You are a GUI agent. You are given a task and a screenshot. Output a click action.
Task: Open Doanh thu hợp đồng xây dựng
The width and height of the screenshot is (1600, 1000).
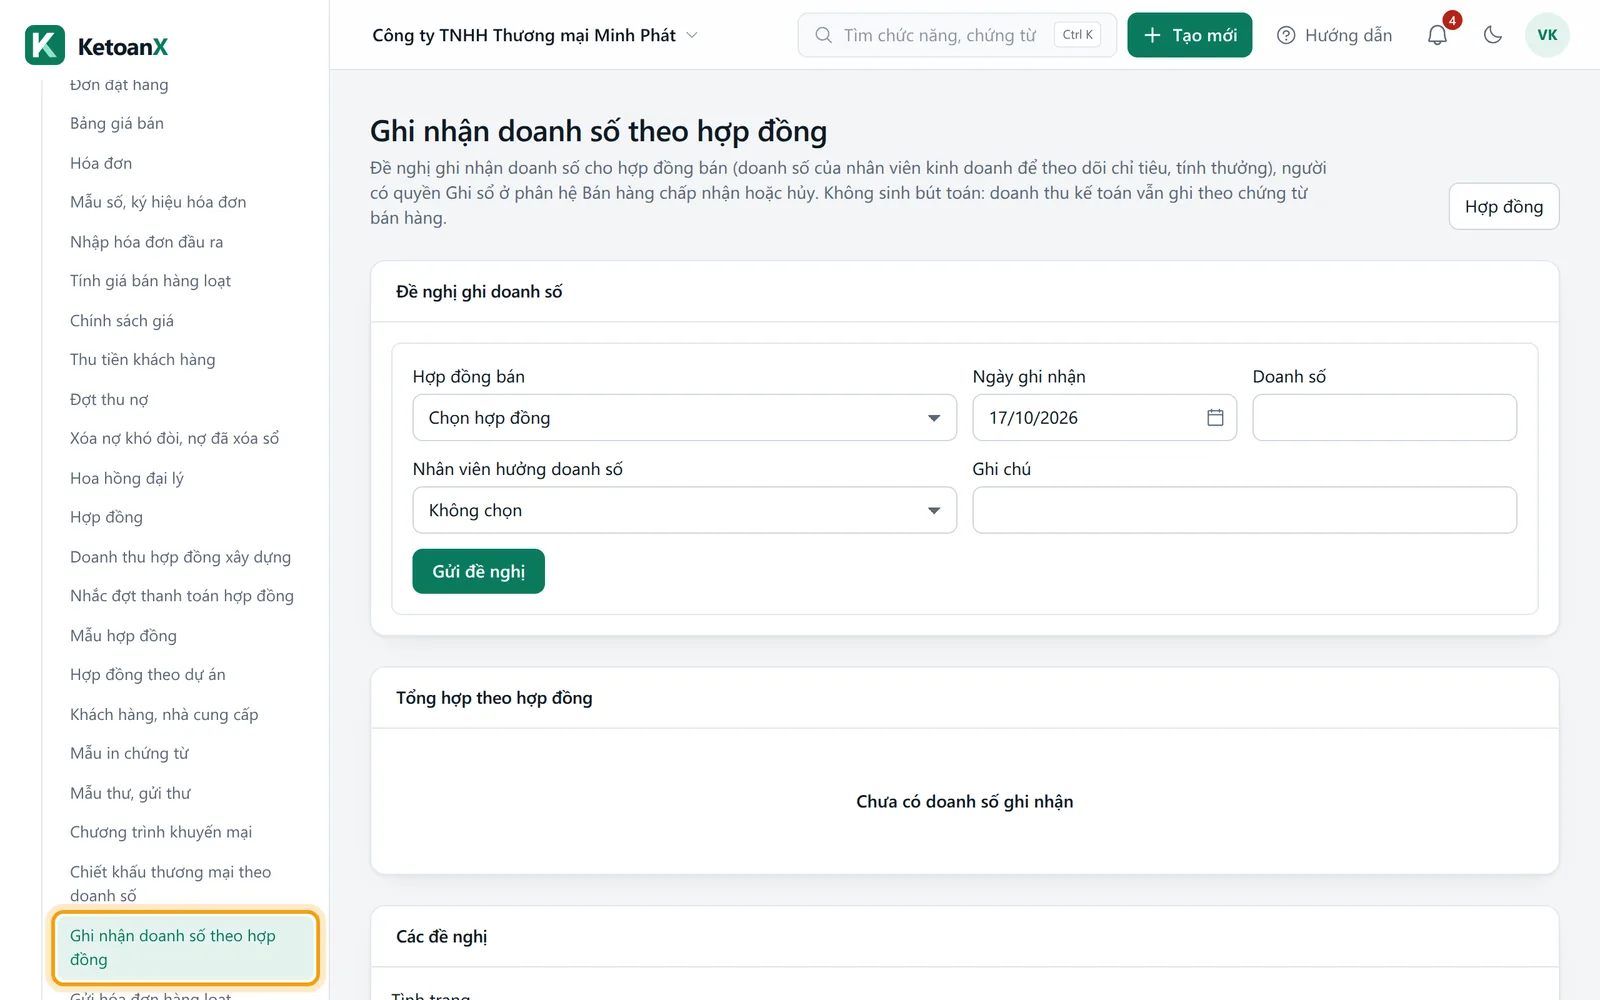[181, 557]
